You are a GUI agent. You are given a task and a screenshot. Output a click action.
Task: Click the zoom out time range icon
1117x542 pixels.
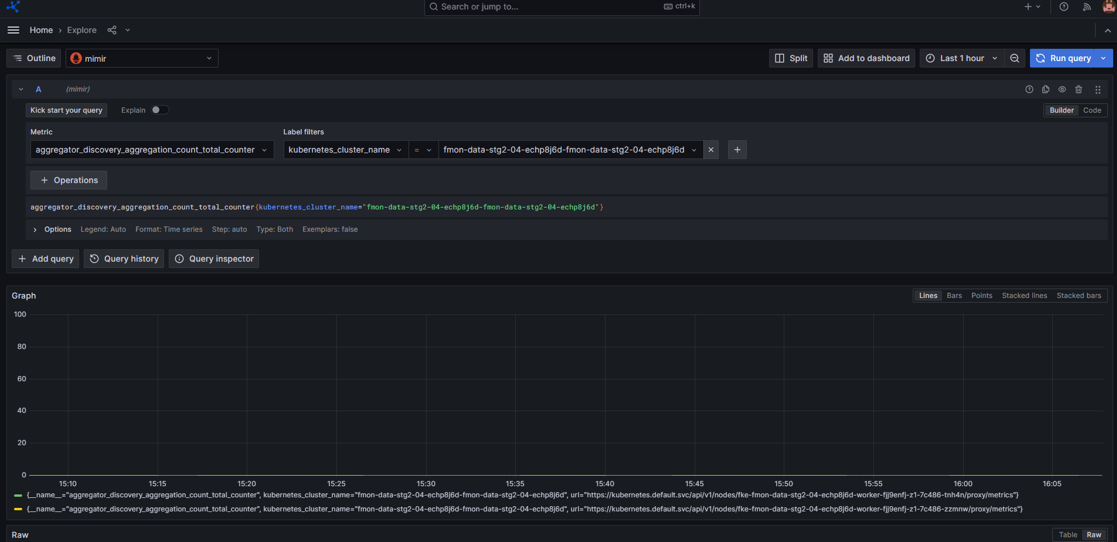point(1014,58)
